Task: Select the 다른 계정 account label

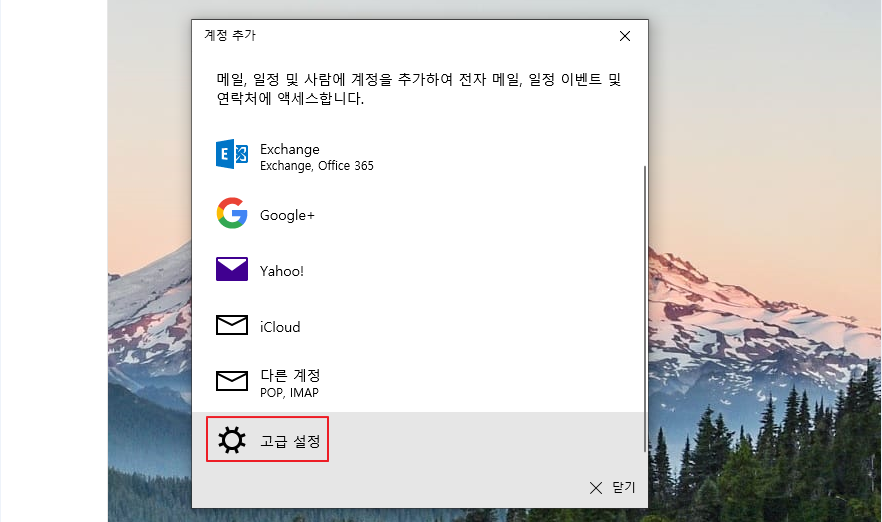Action: pos(290,375)
